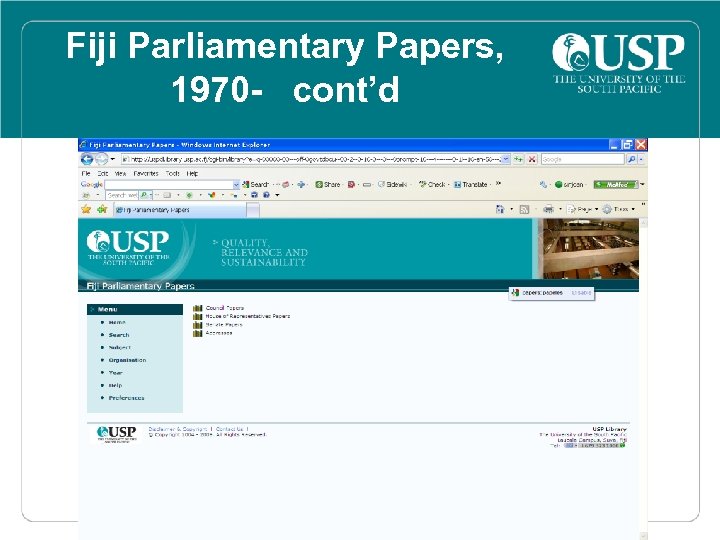Click the floating popup near banner
The width and height of the screenshot is (720, 540).
[x=551, y=293]
